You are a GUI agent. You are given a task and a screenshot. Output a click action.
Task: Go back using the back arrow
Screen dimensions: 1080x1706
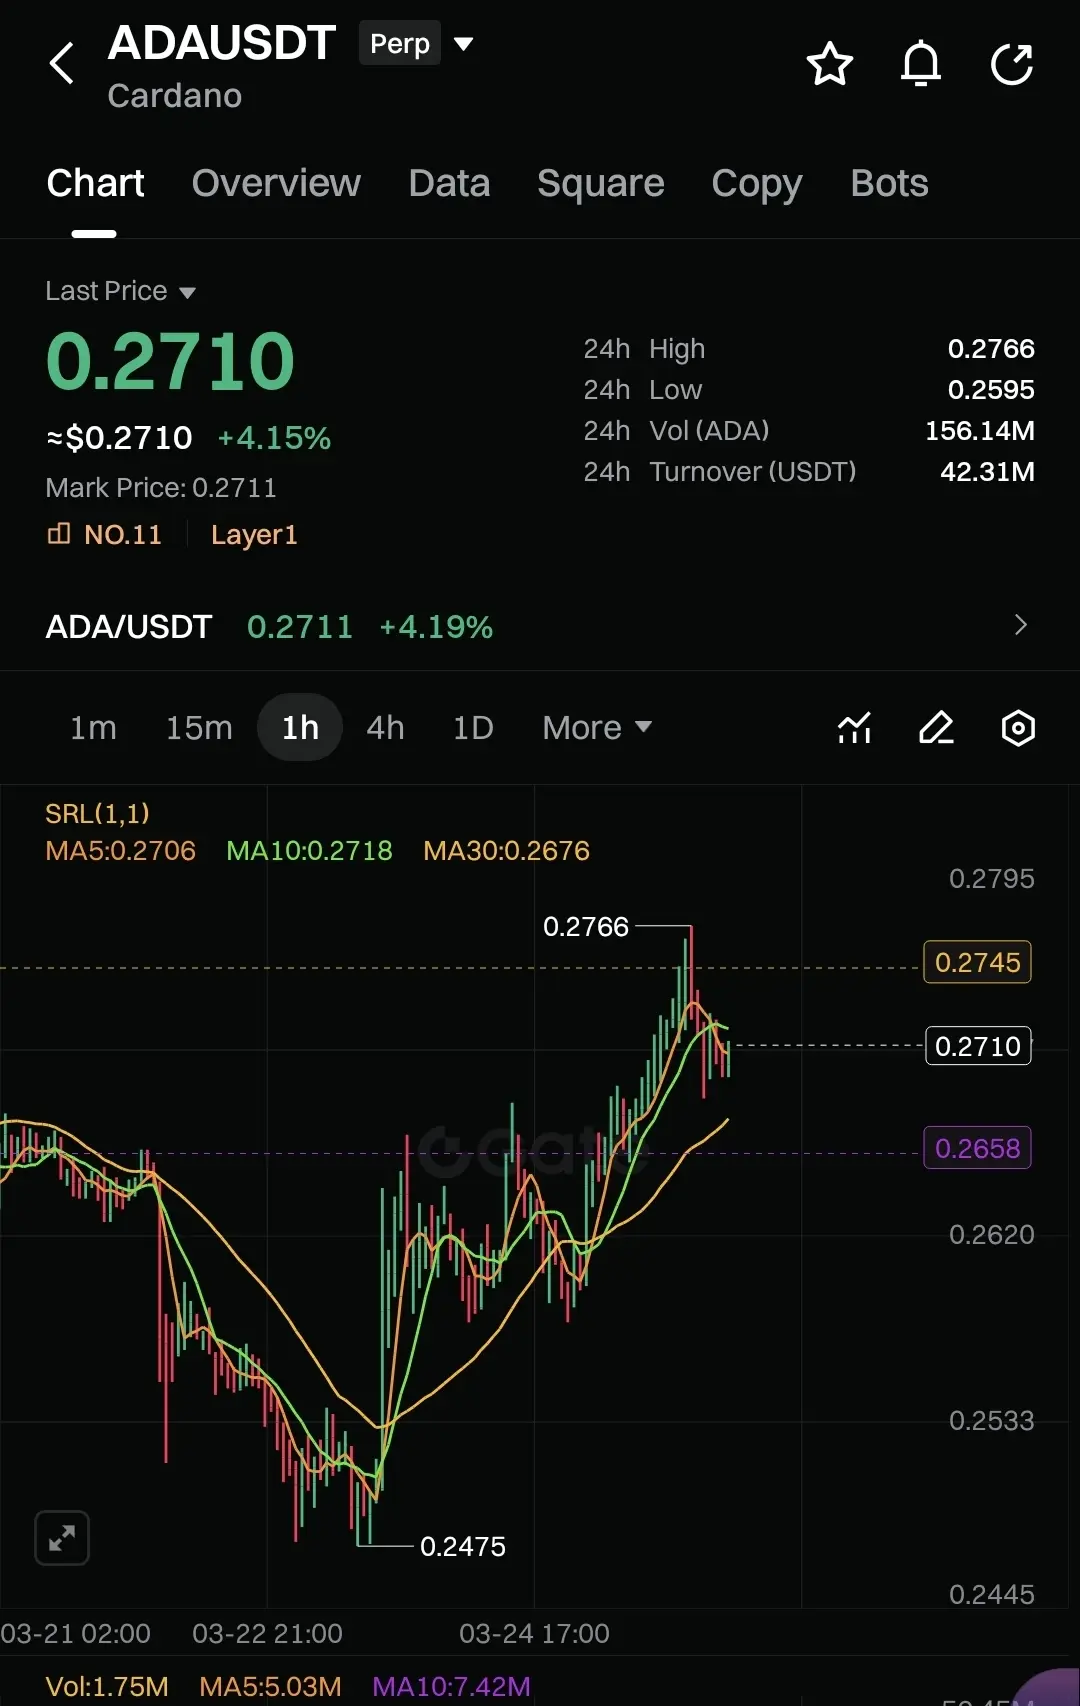click(62, 64)
